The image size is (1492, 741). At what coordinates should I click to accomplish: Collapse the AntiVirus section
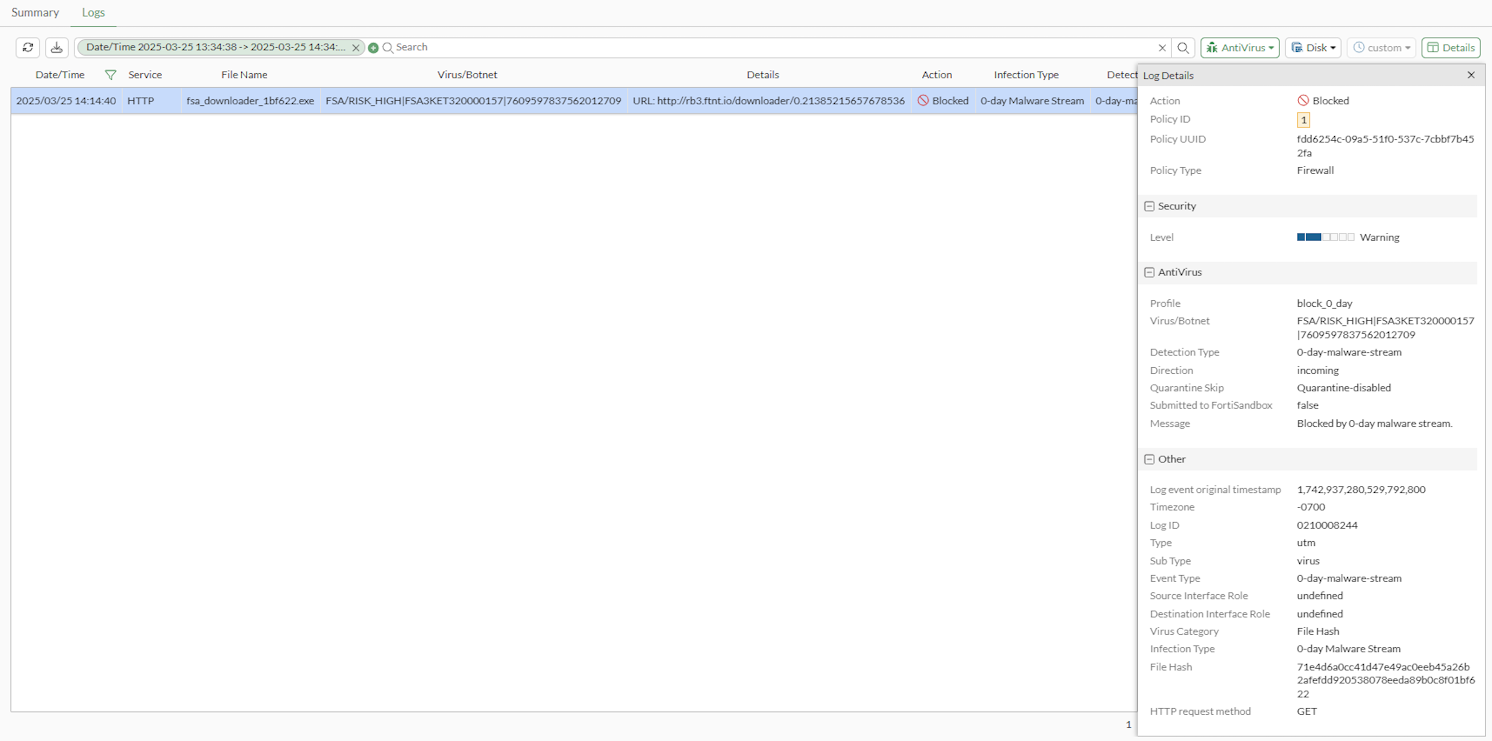pos(1149,272)
